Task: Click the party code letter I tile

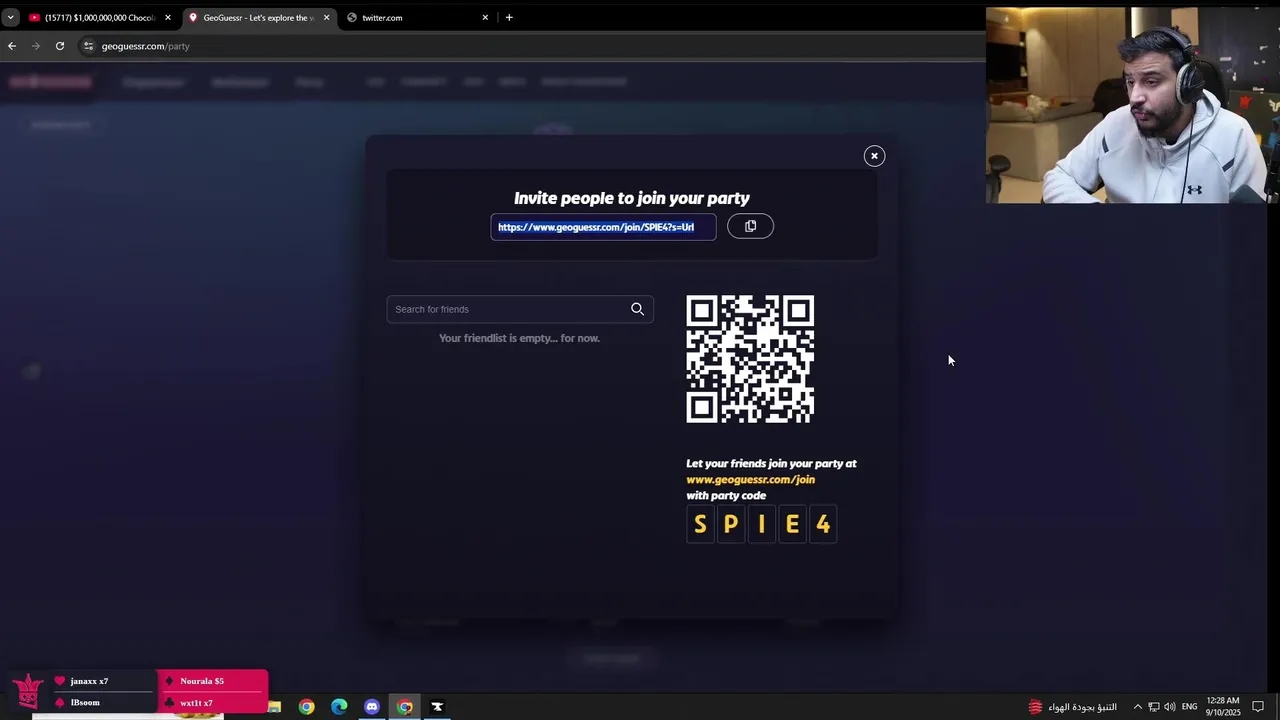Action: click(x=761, y=524)
